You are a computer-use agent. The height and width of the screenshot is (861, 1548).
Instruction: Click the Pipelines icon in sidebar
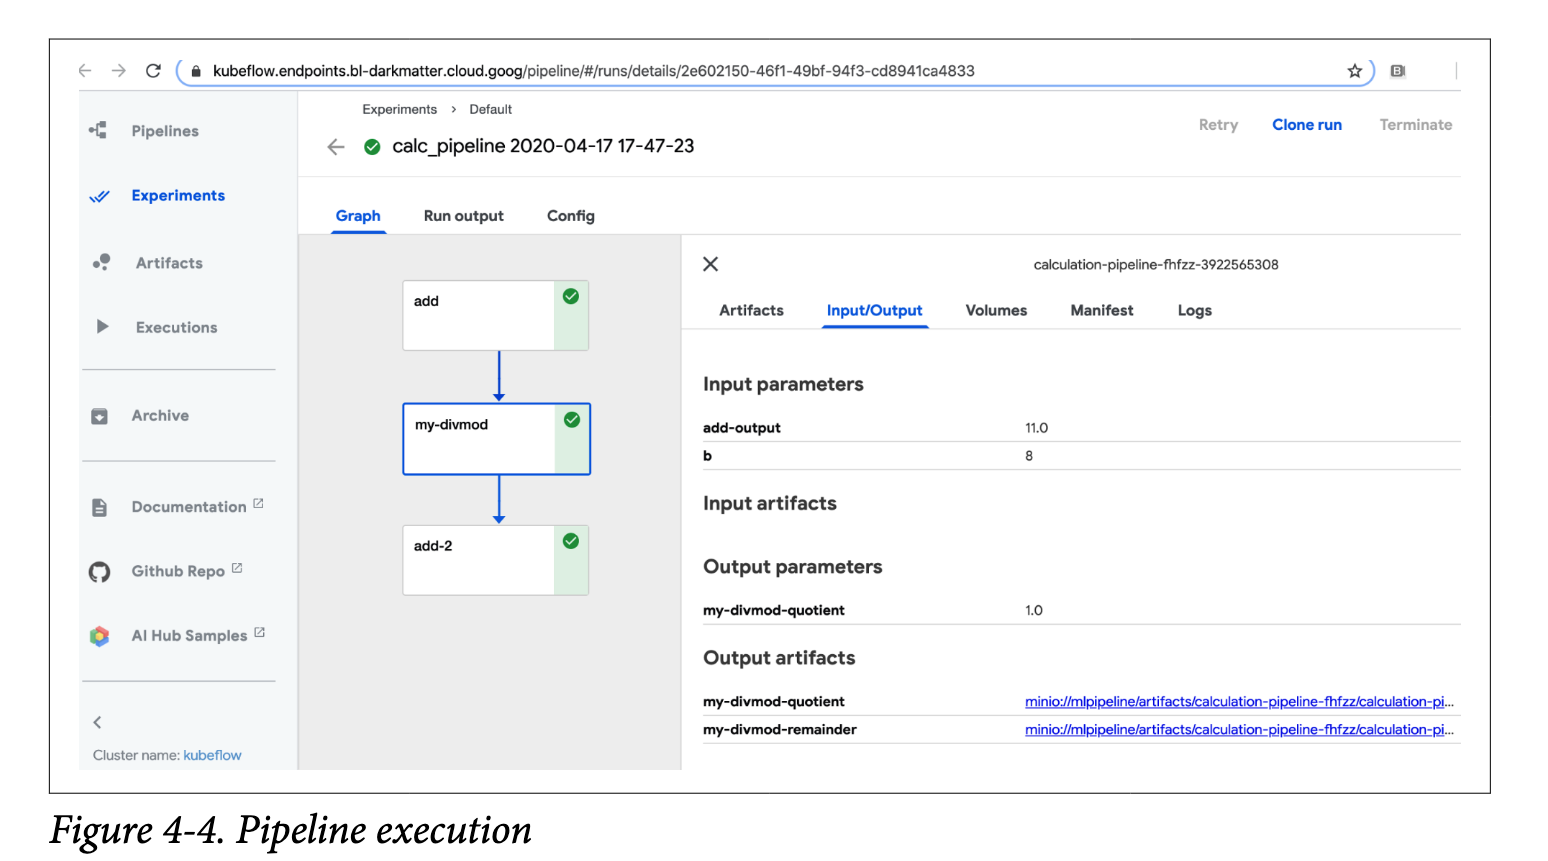[x=98, y=131]
